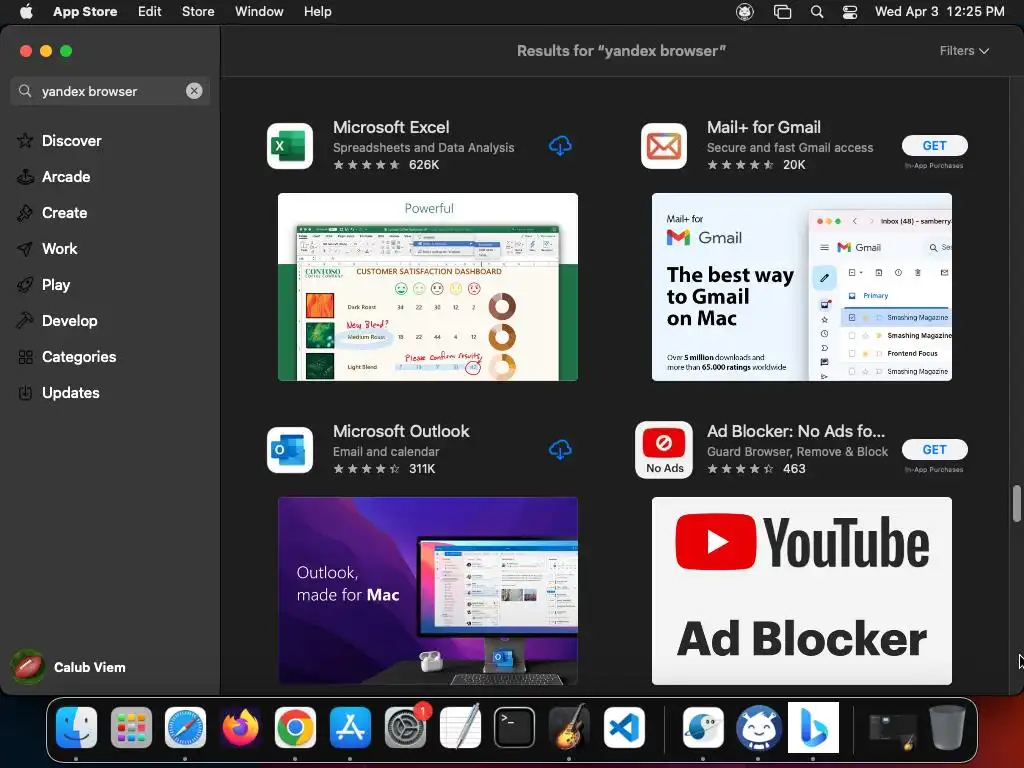Image resolution: width=1024 pixels, height=768 pixels.
Task: Open Spotlight search in menu bar
Action: click(816, 12)
